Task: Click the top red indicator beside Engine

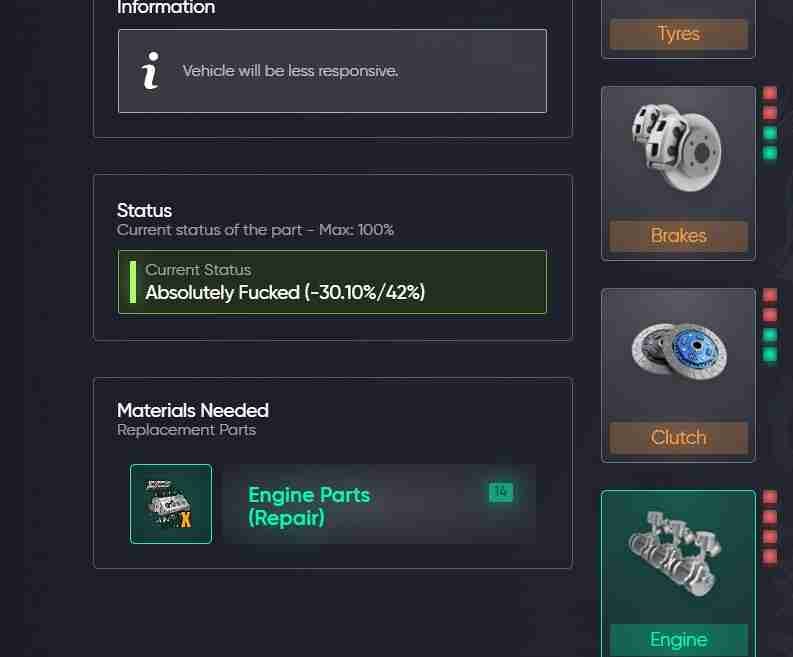Action: [x=770, y=497]
